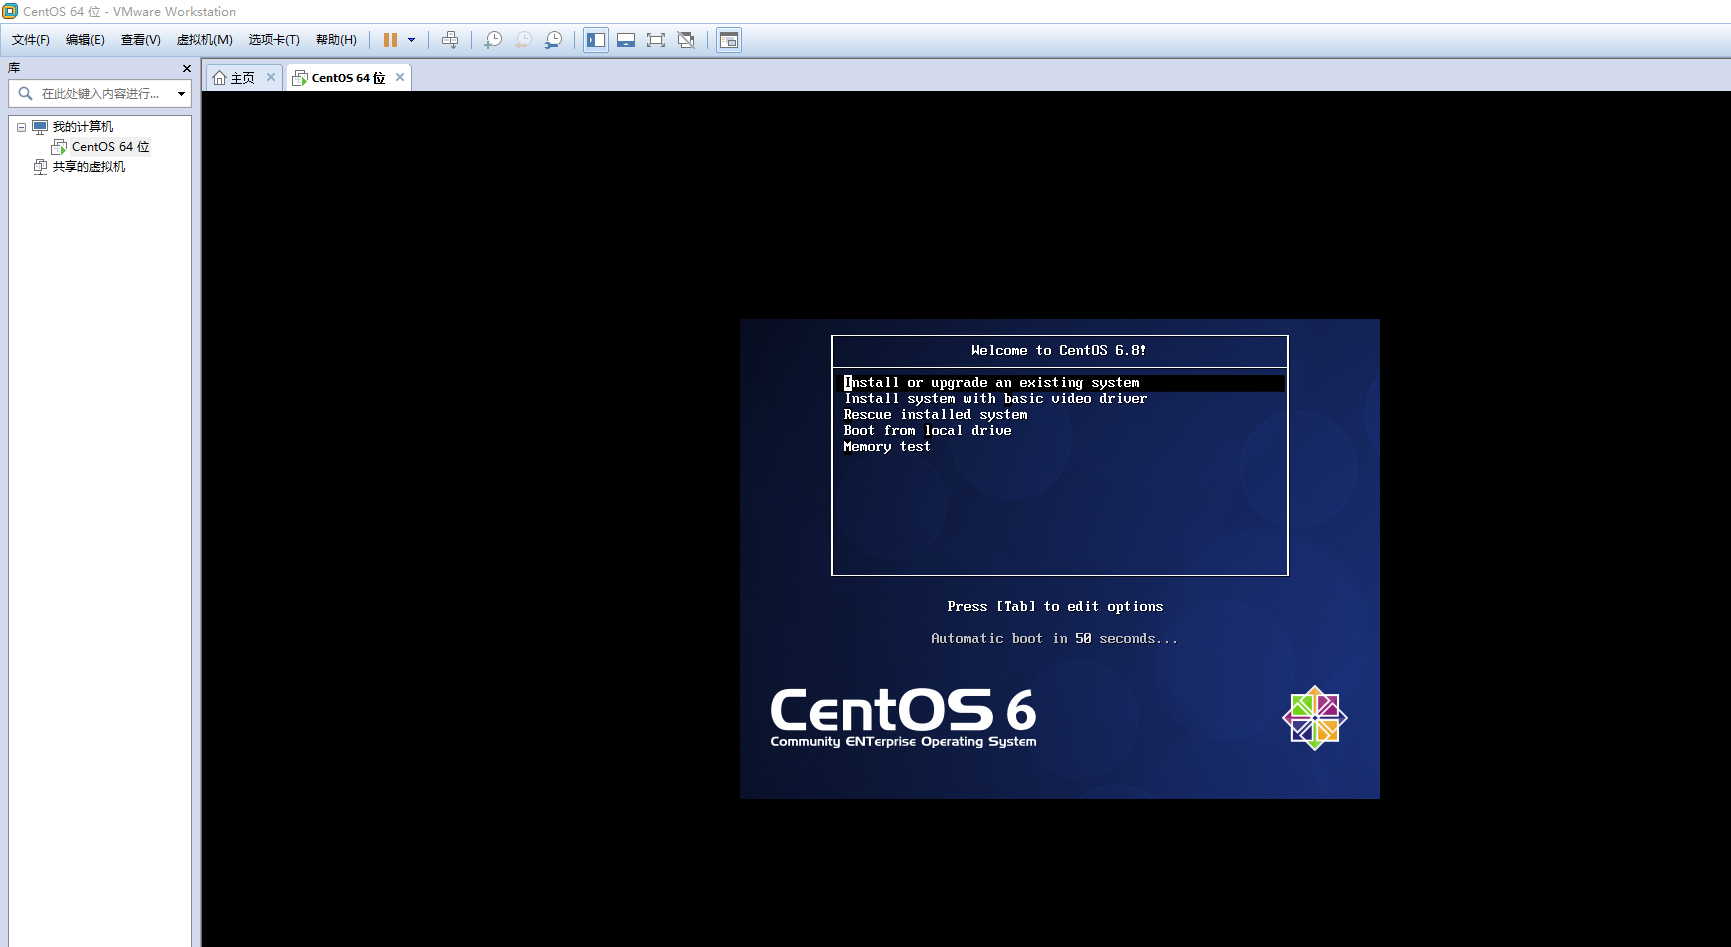Open the library search dropdown arrow

click(181, 94)
